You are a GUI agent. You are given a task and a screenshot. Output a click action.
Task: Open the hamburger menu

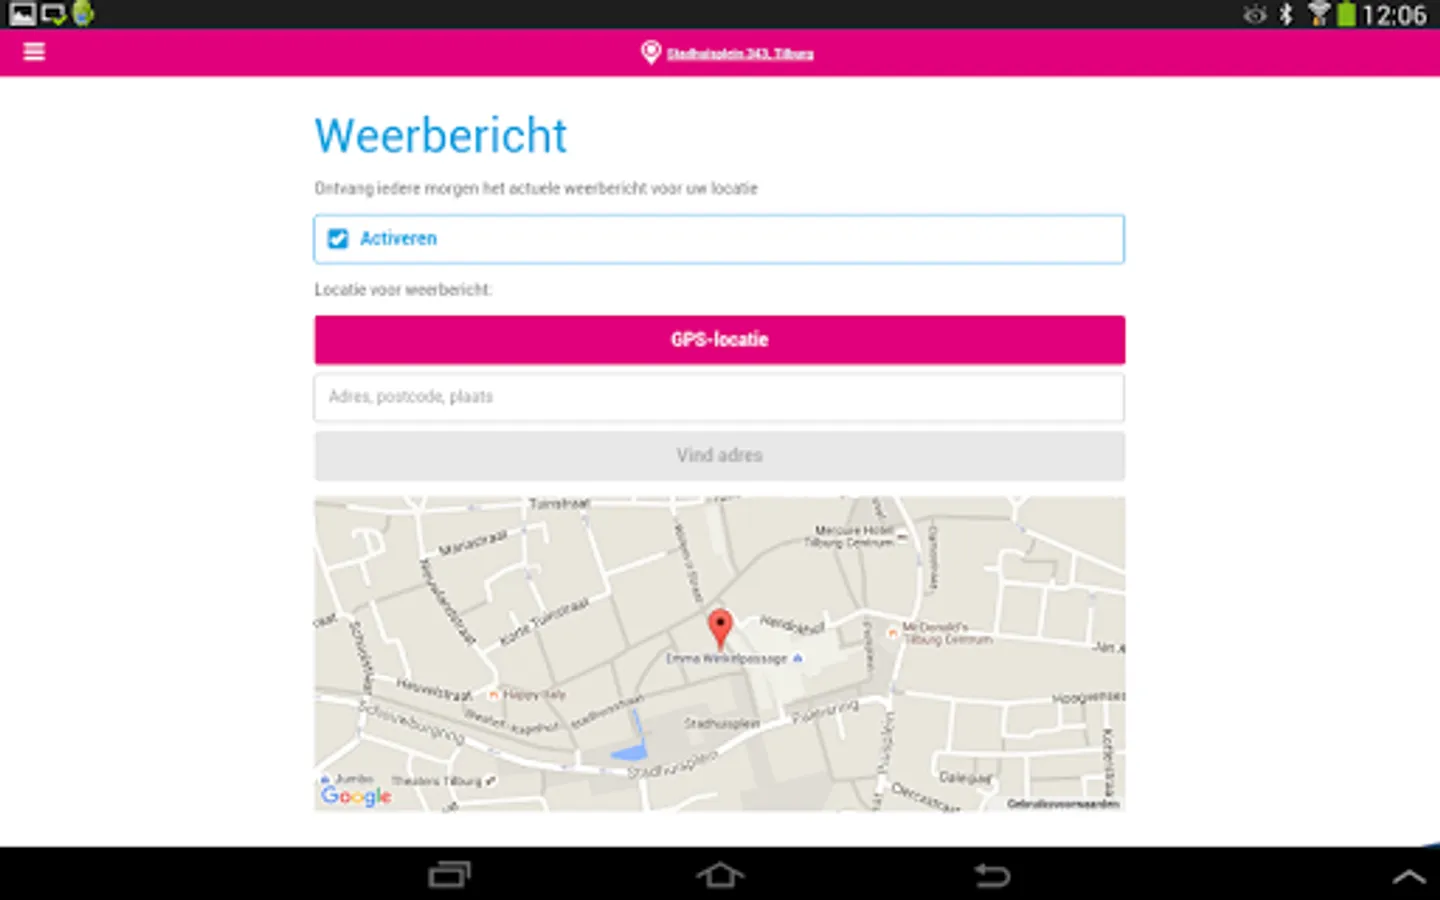click(x=34, y=52)
